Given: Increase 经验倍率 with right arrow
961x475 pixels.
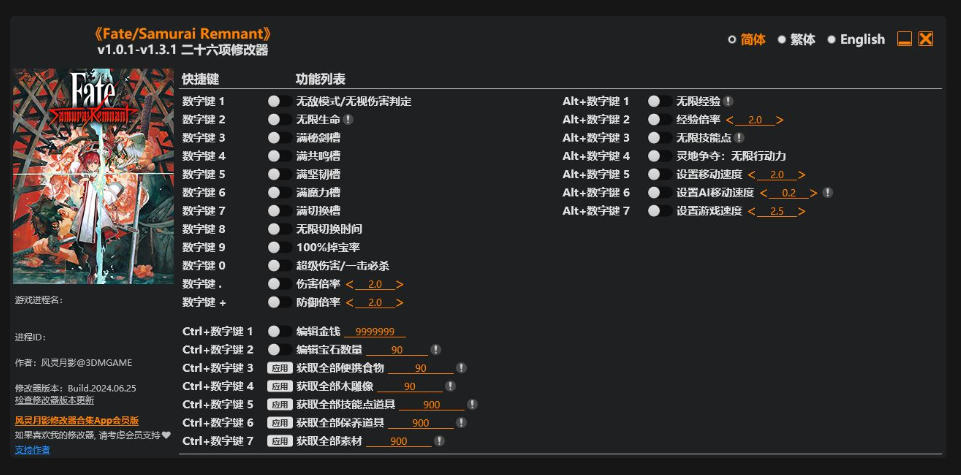Looking at the screenshot, I should tap(780, 120).
